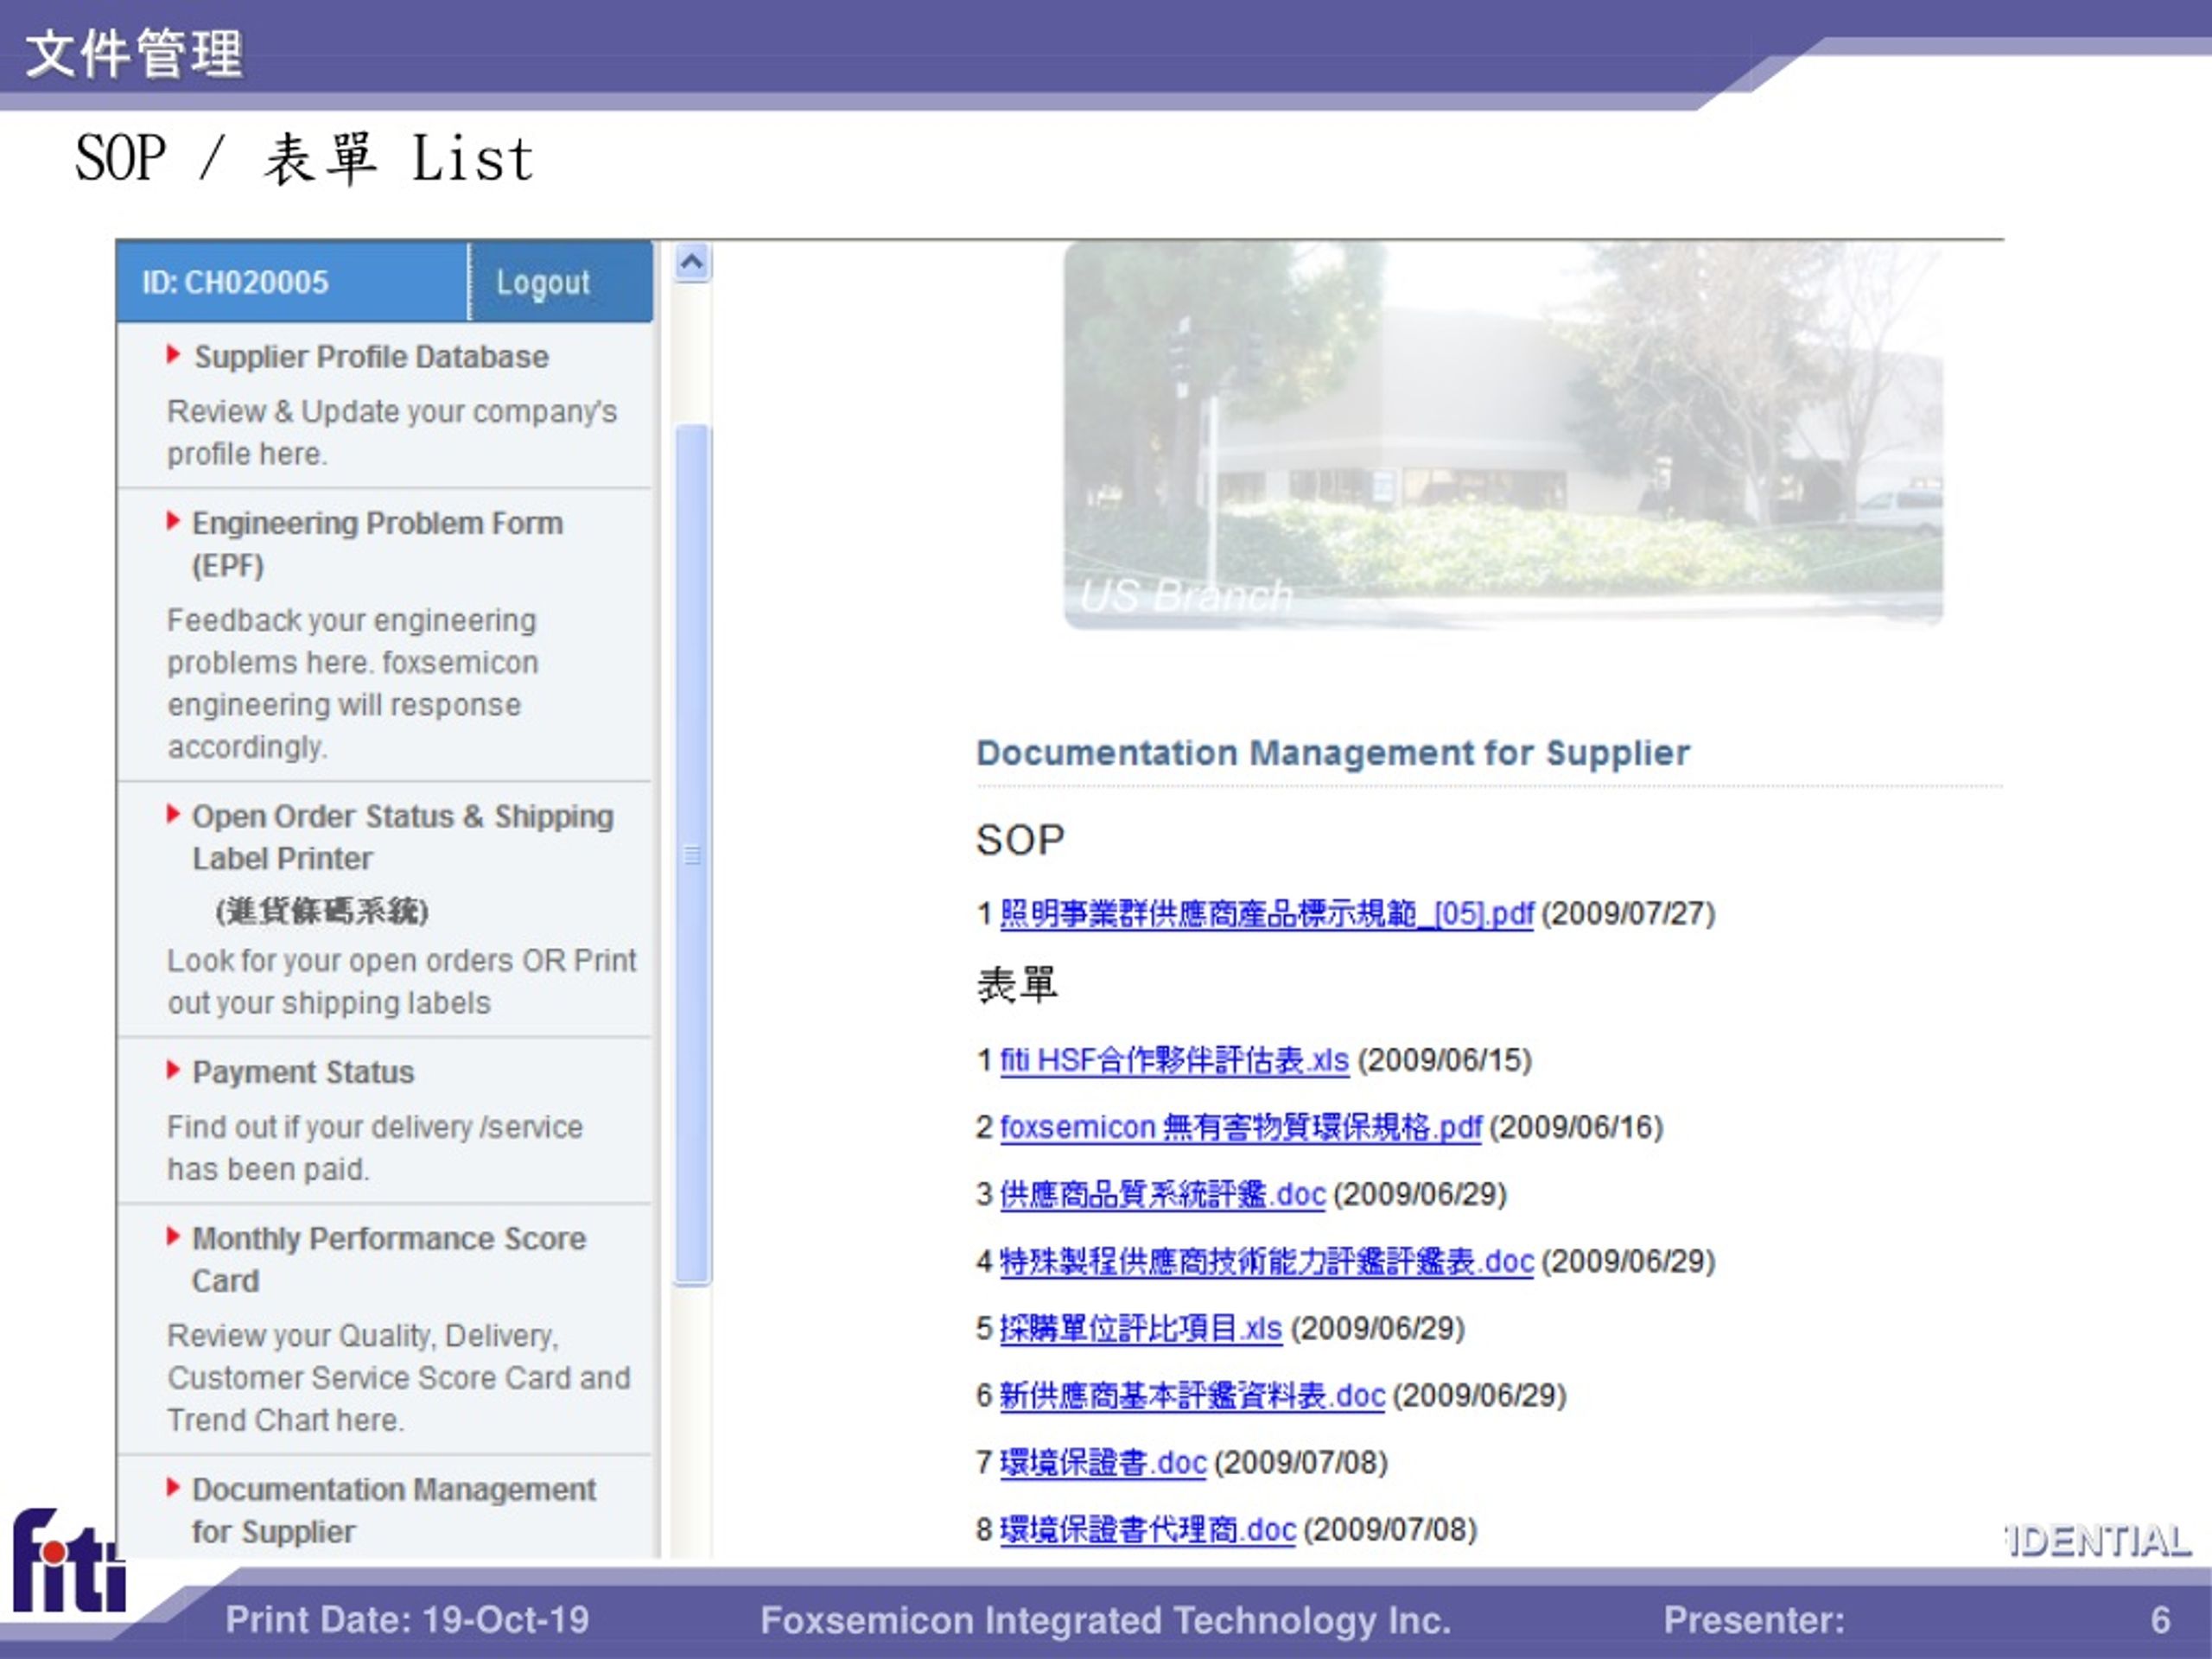Click the (進貨條碼系統) text
2212x1659 pixels.
coord(322,910)
